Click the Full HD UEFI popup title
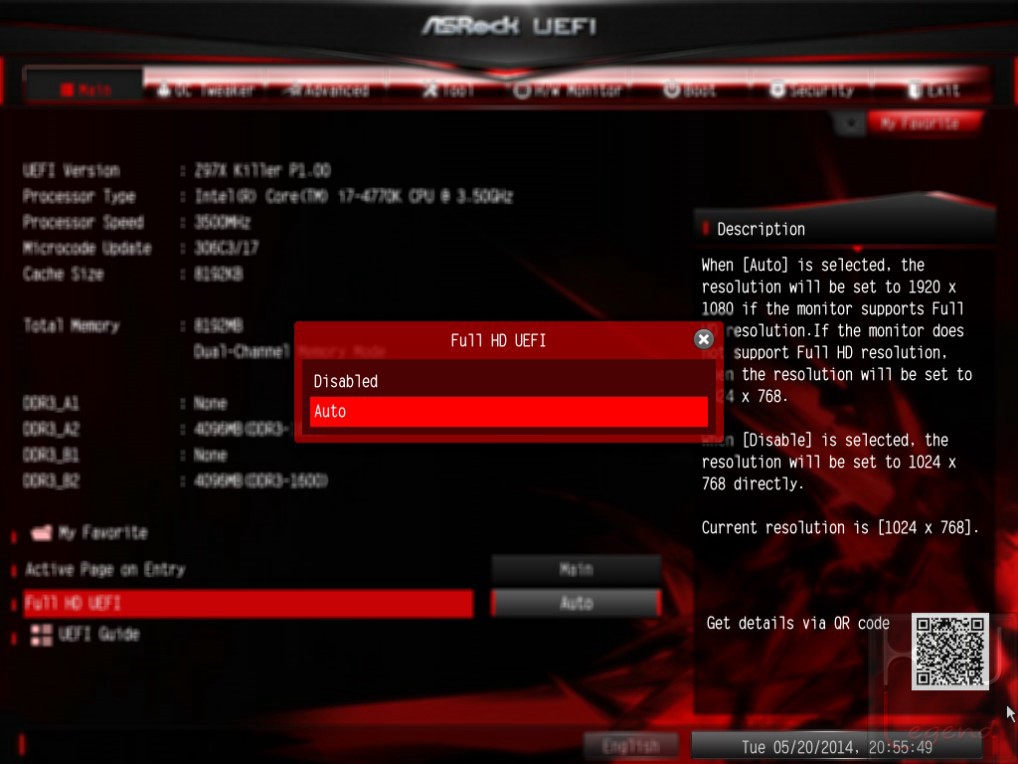This screenshot has width=1018, height=764. (498, 340)
